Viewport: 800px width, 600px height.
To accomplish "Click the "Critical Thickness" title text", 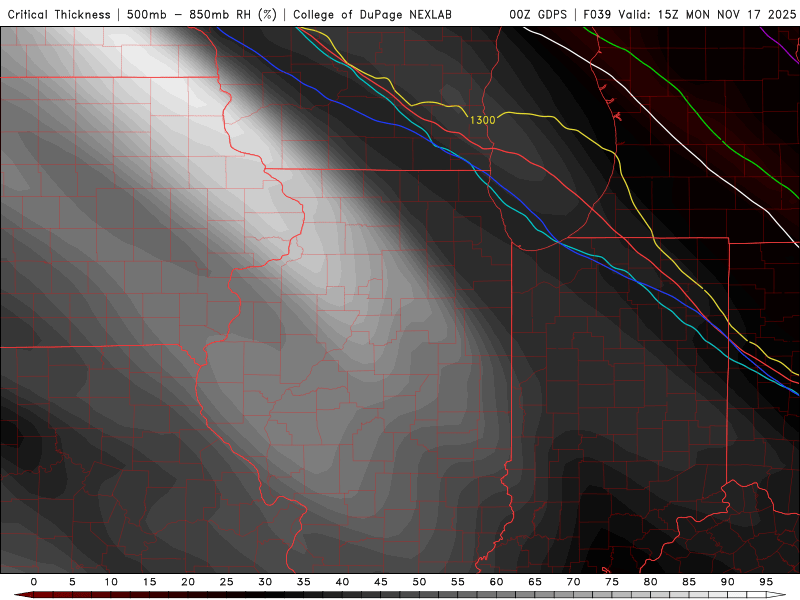I will 59,14.
